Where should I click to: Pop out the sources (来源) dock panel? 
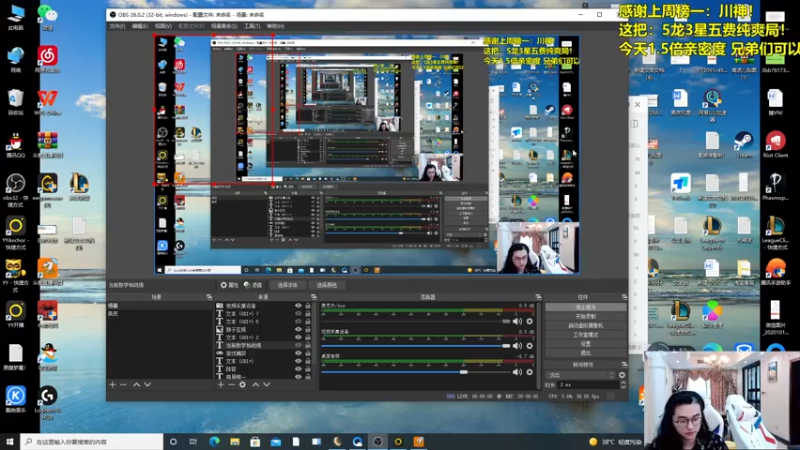(x=314, y=296)
